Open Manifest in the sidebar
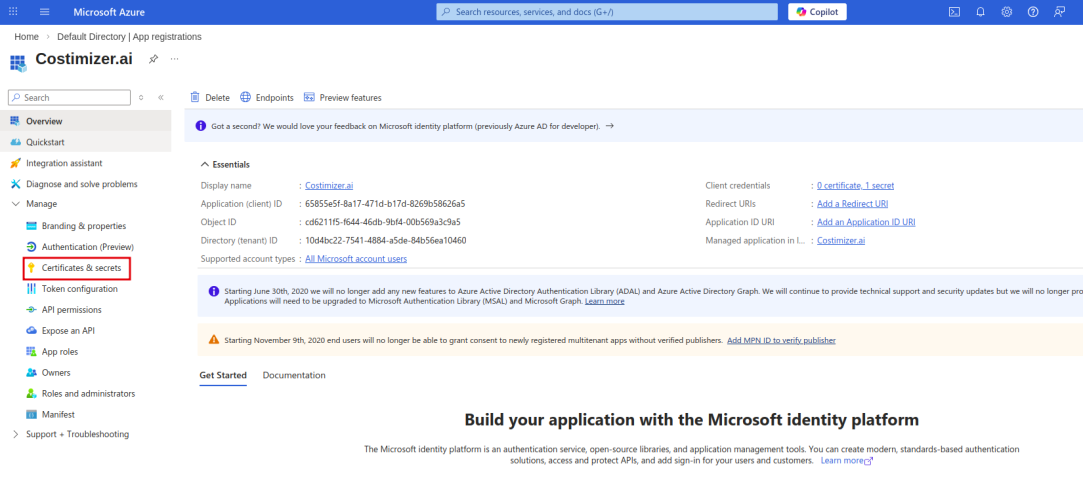Screen dimensions: 1083x483 (x=58, y=415)
